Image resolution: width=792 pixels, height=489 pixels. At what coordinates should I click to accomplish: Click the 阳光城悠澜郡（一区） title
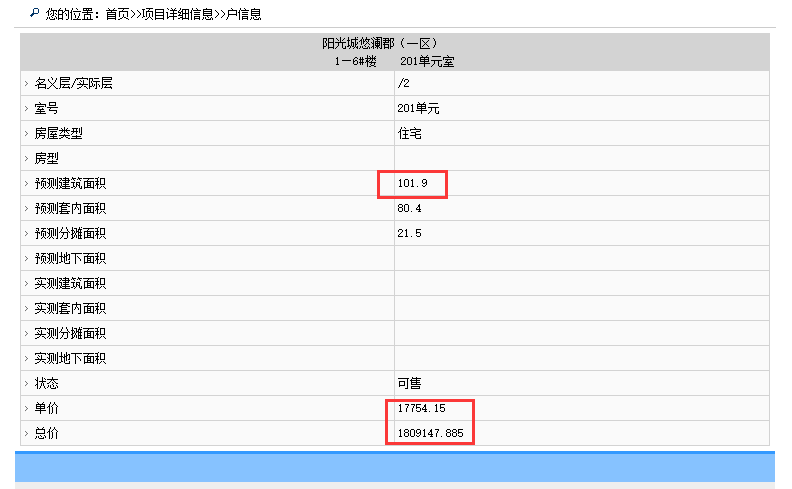click(380, 43)
